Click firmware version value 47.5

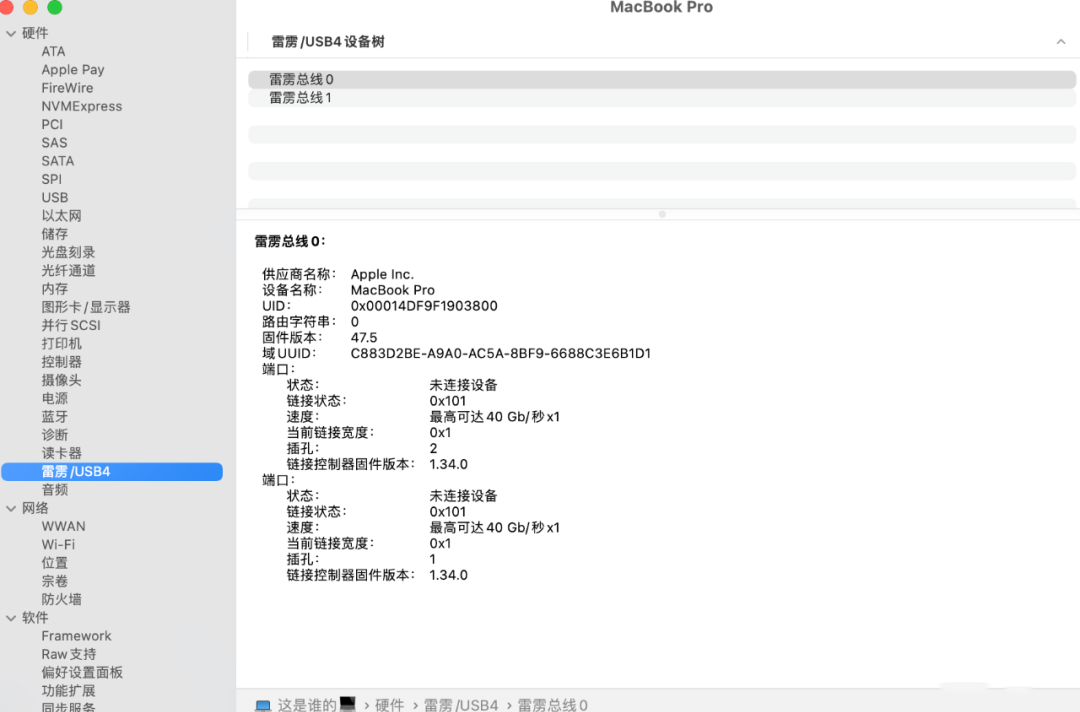364,337
